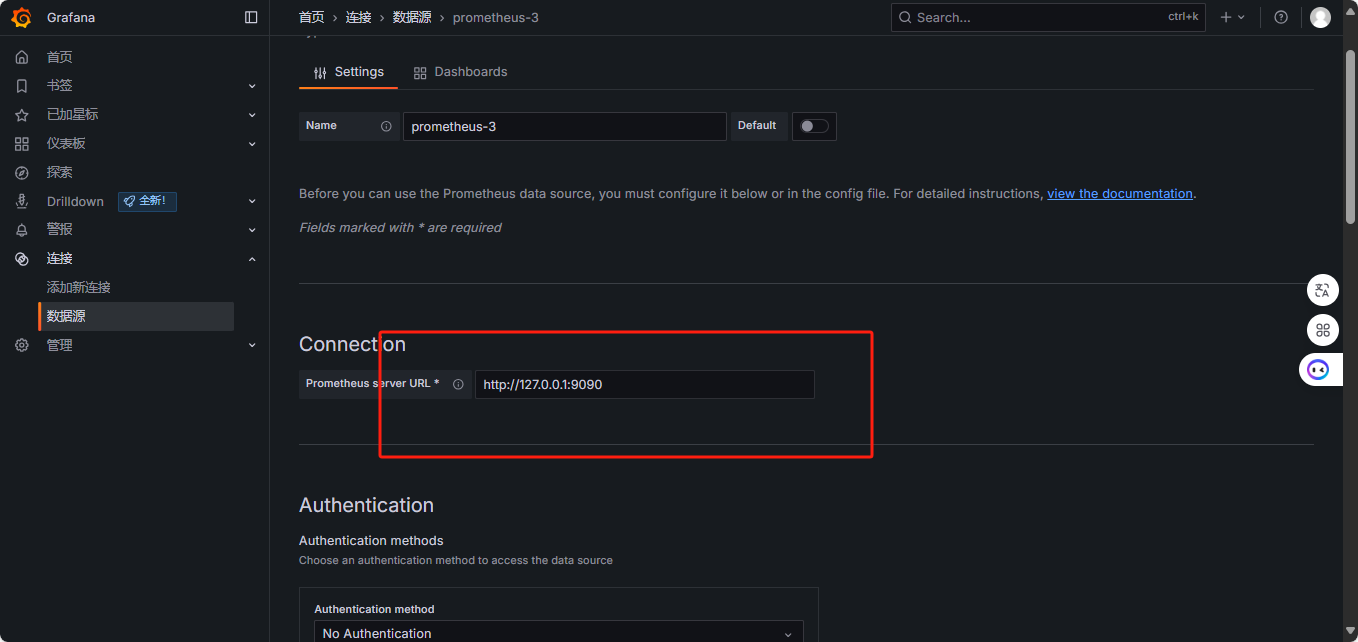The width and height of the screenshot is (1358, 642).
Task: Click the connections link icon
Action: coord(22,258)
